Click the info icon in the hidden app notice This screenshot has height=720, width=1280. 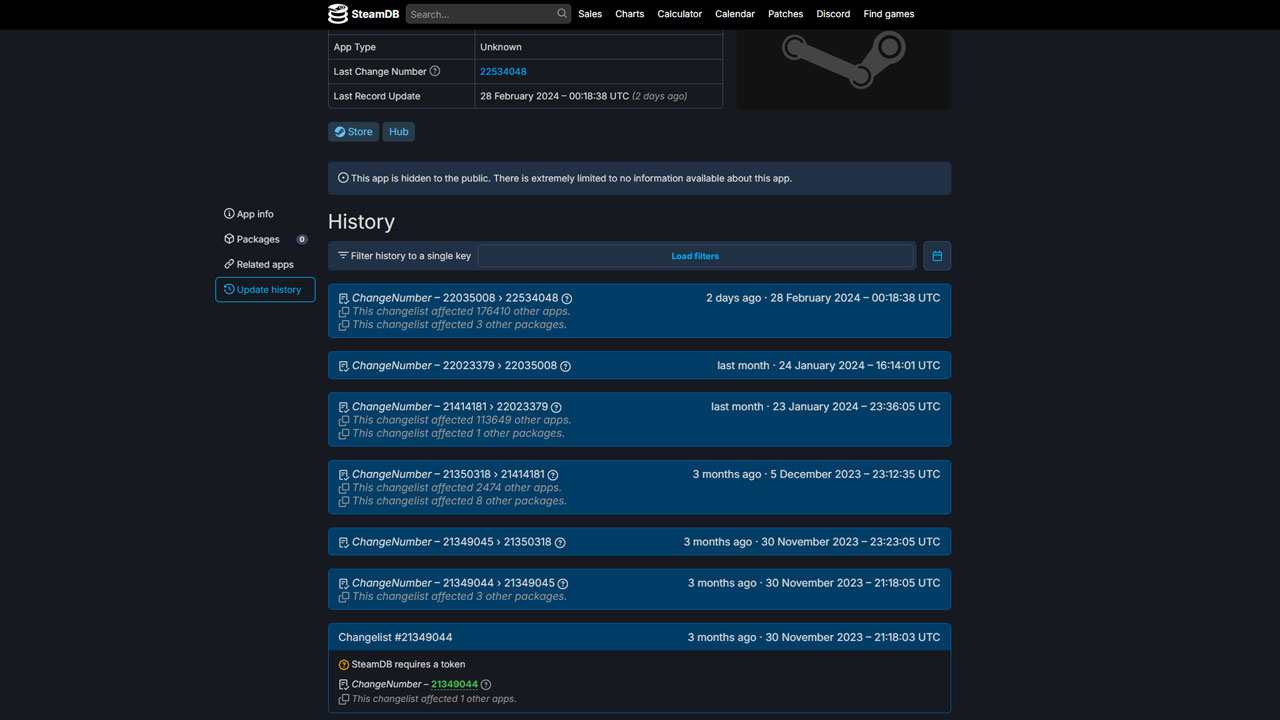click(x=343, y=178)
